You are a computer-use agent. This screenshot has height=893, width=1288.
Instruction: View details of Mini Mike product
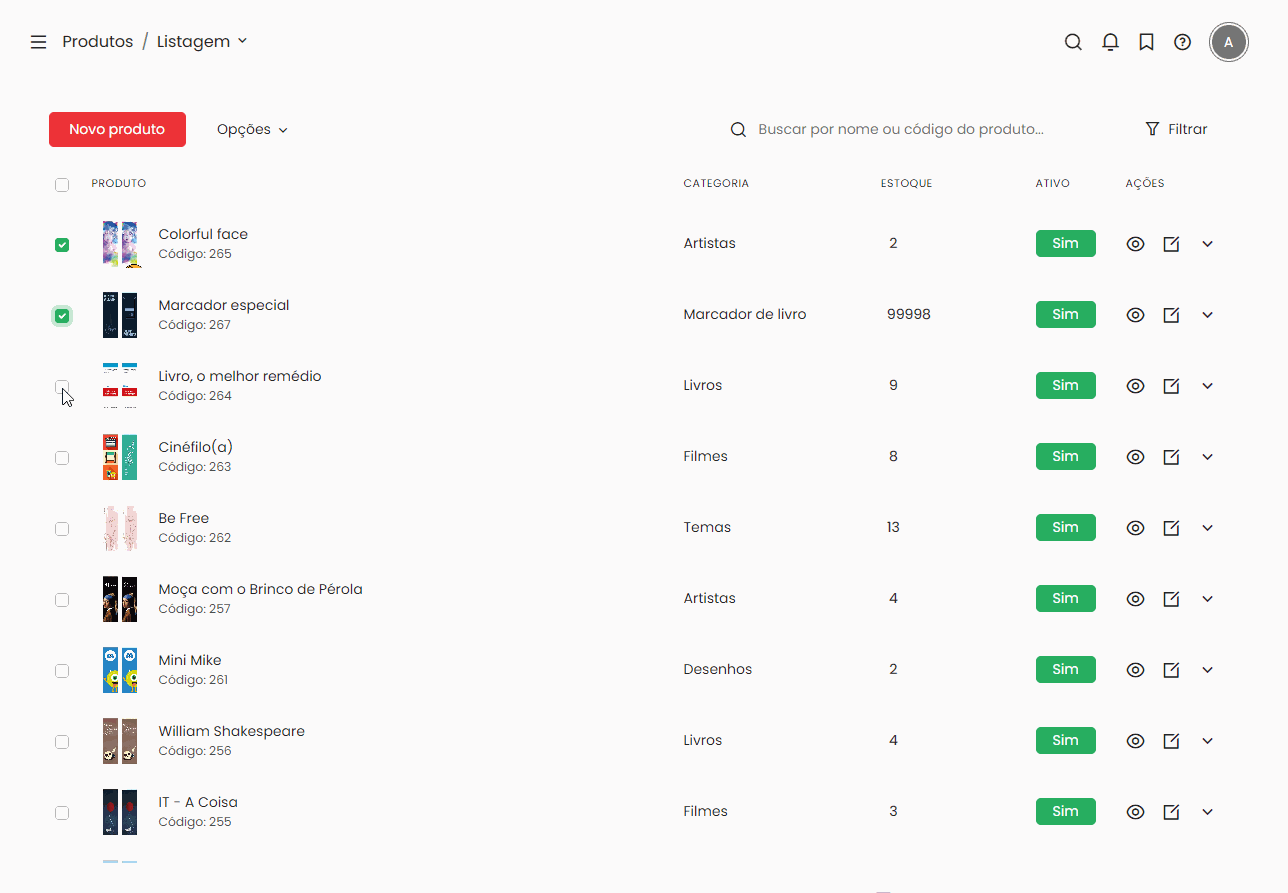(1135, 670)
